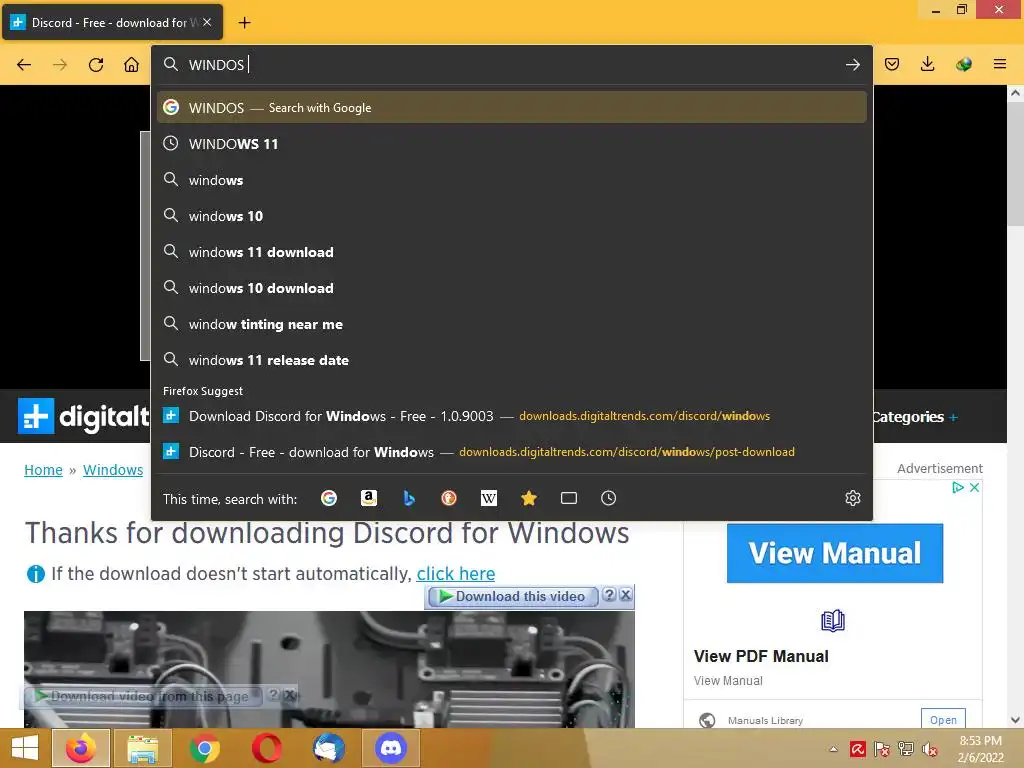Open 'Download Discord for Windows' Firefox suggestion

pyautogui.click(x=511, y=416)
